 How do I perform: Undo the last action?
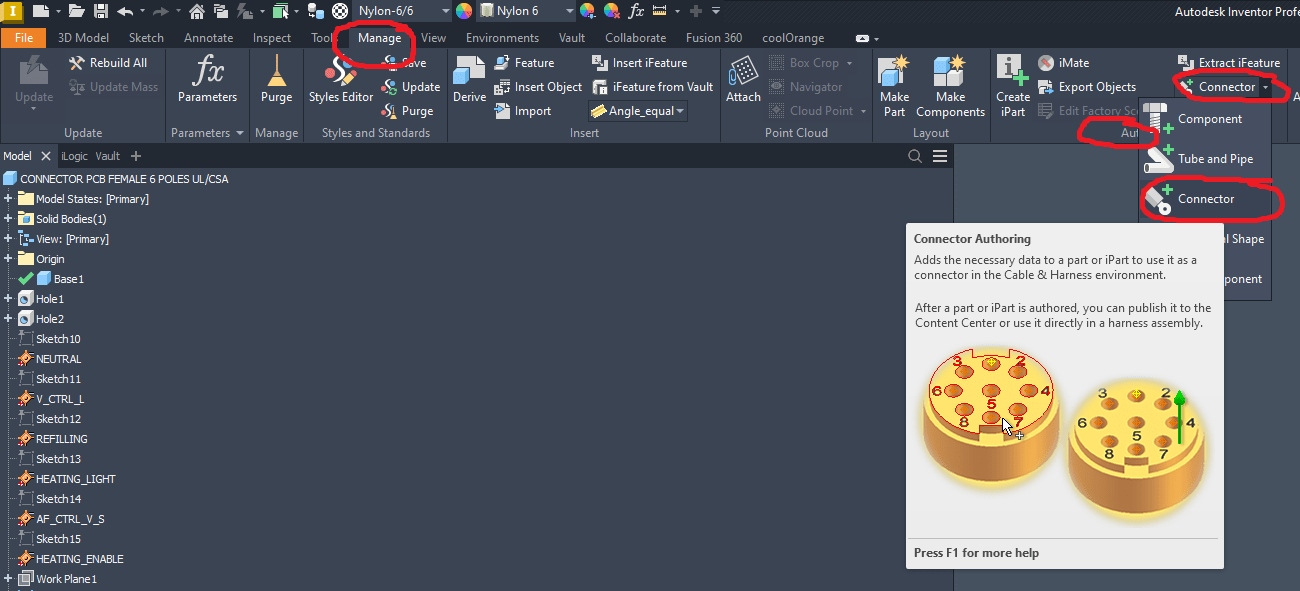pyautogui.click(x=125, y=11)
